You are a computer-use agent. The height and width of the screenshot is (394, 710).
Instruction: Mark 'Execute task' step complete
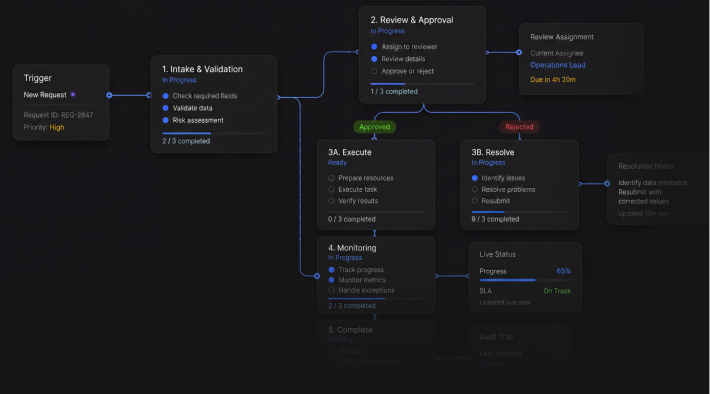pyautogui.click(x=331, y=189)
